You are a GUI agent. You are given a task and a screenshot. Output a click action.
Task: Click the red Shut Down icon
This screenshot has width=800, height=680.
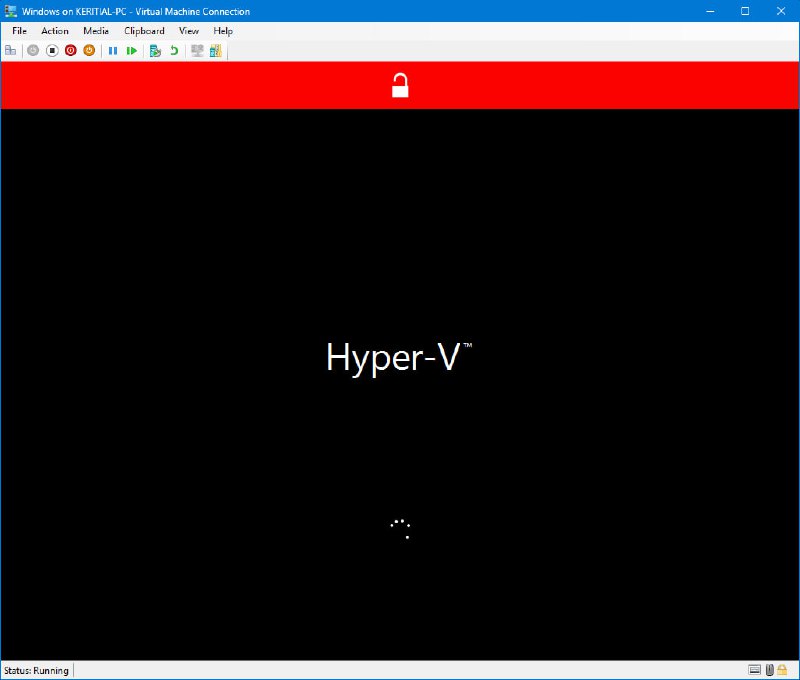coord(71,50)
